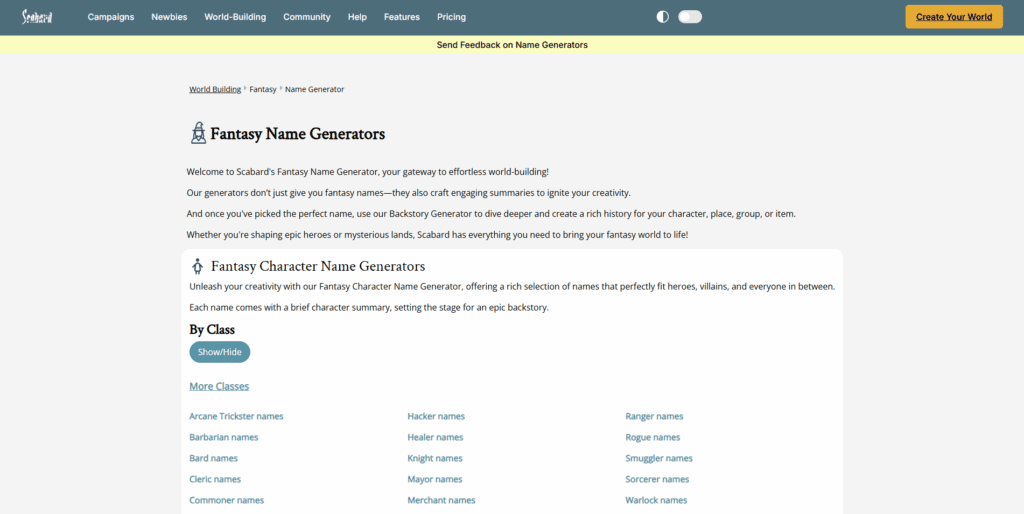Click the Scabard logo in header
This screenshot has width=1024, height=514.
click(37, 17)
